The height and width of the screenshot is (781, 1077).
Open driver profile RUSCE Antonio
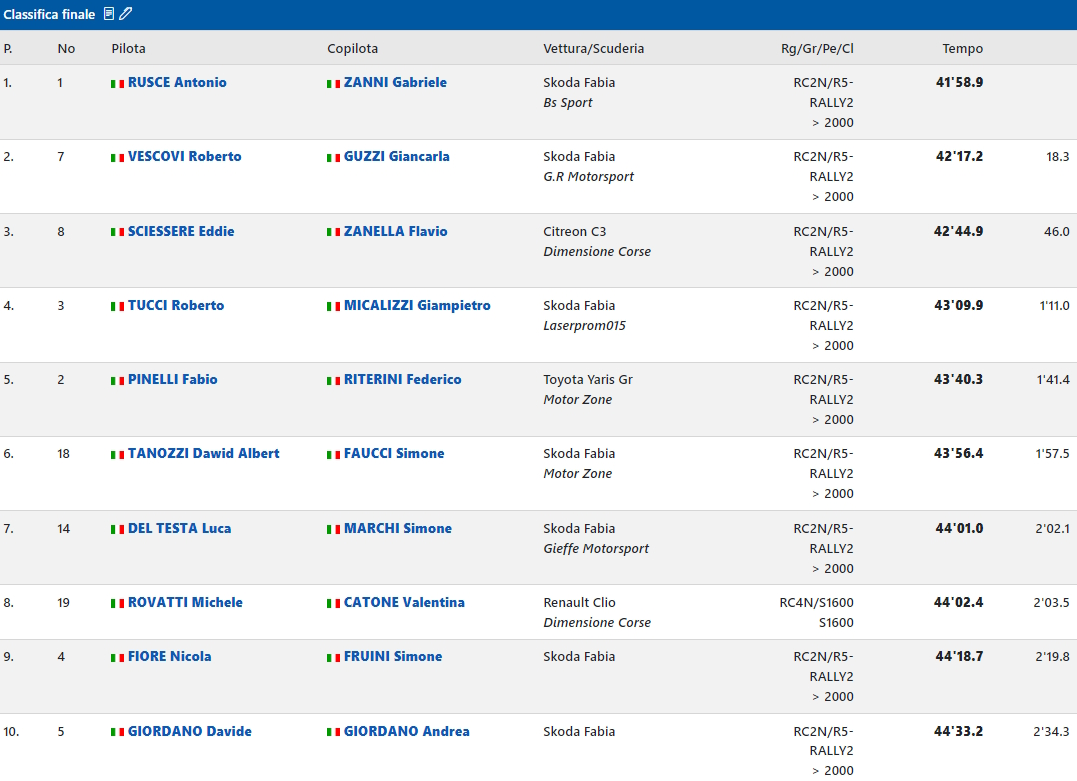[177, 82]
